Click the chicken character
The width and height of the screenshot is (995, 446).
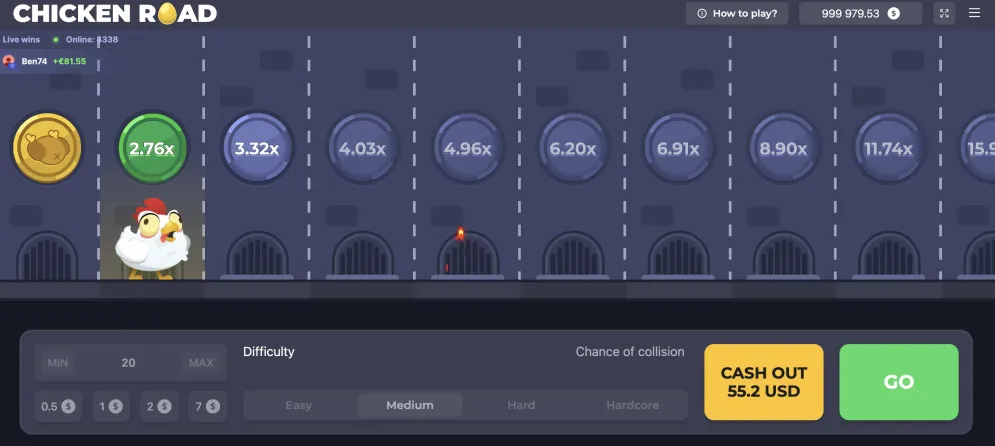[151, 239]
